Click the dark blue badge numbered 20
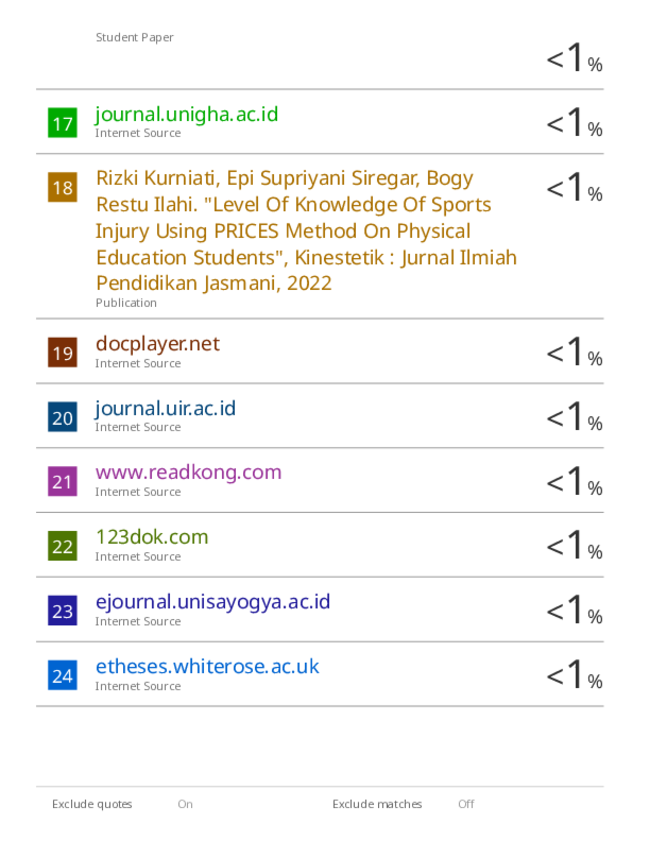The height and width of the screenshot is (841, 650). point(62,417)
